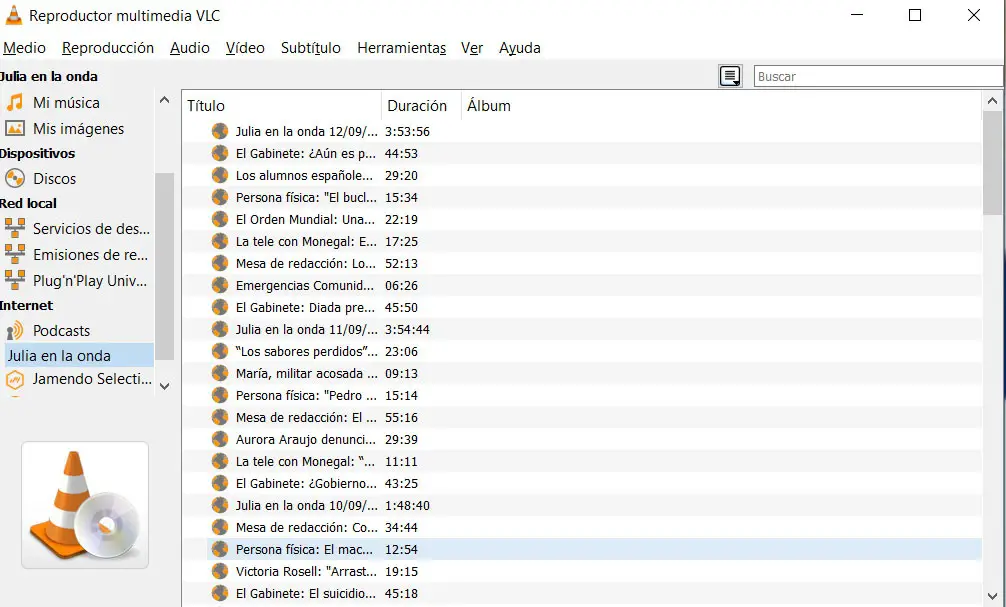Change playlist view mode icon
Viewport: 1006px width, 607px height.
coord(730,76)
